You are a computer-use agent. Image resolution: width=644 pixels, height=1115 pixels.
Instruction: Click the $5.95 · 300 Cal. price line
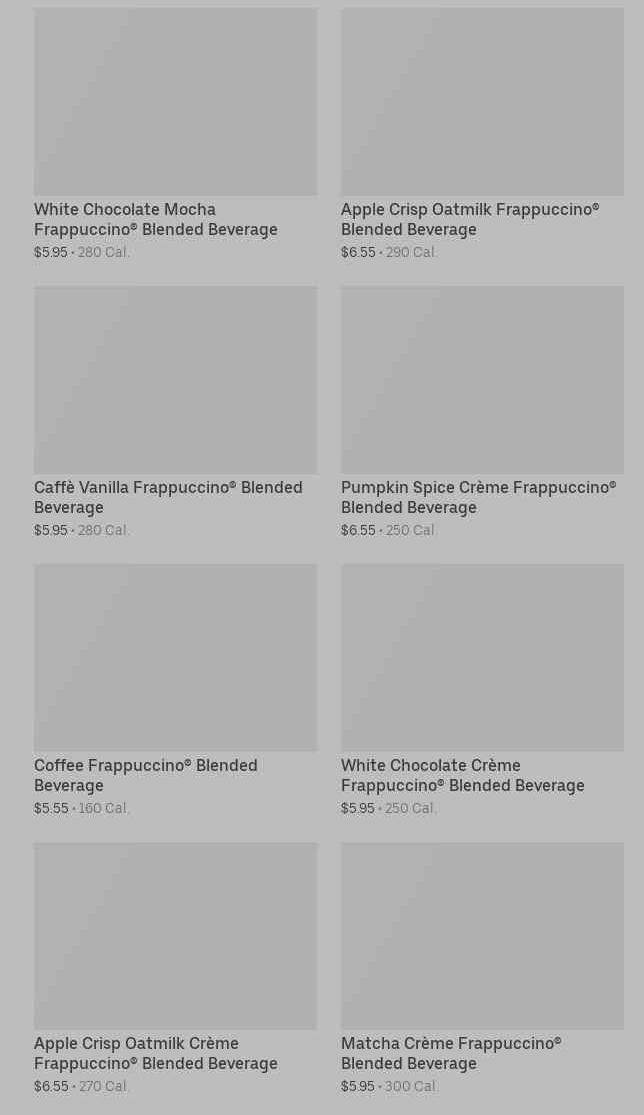389,1086
